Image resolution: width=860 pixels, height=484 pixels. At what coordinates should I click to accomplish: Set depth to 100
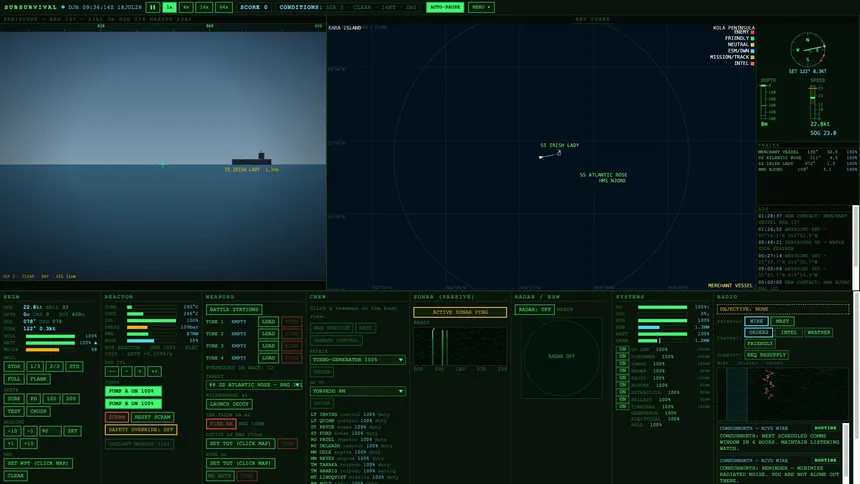pos(52,398)
